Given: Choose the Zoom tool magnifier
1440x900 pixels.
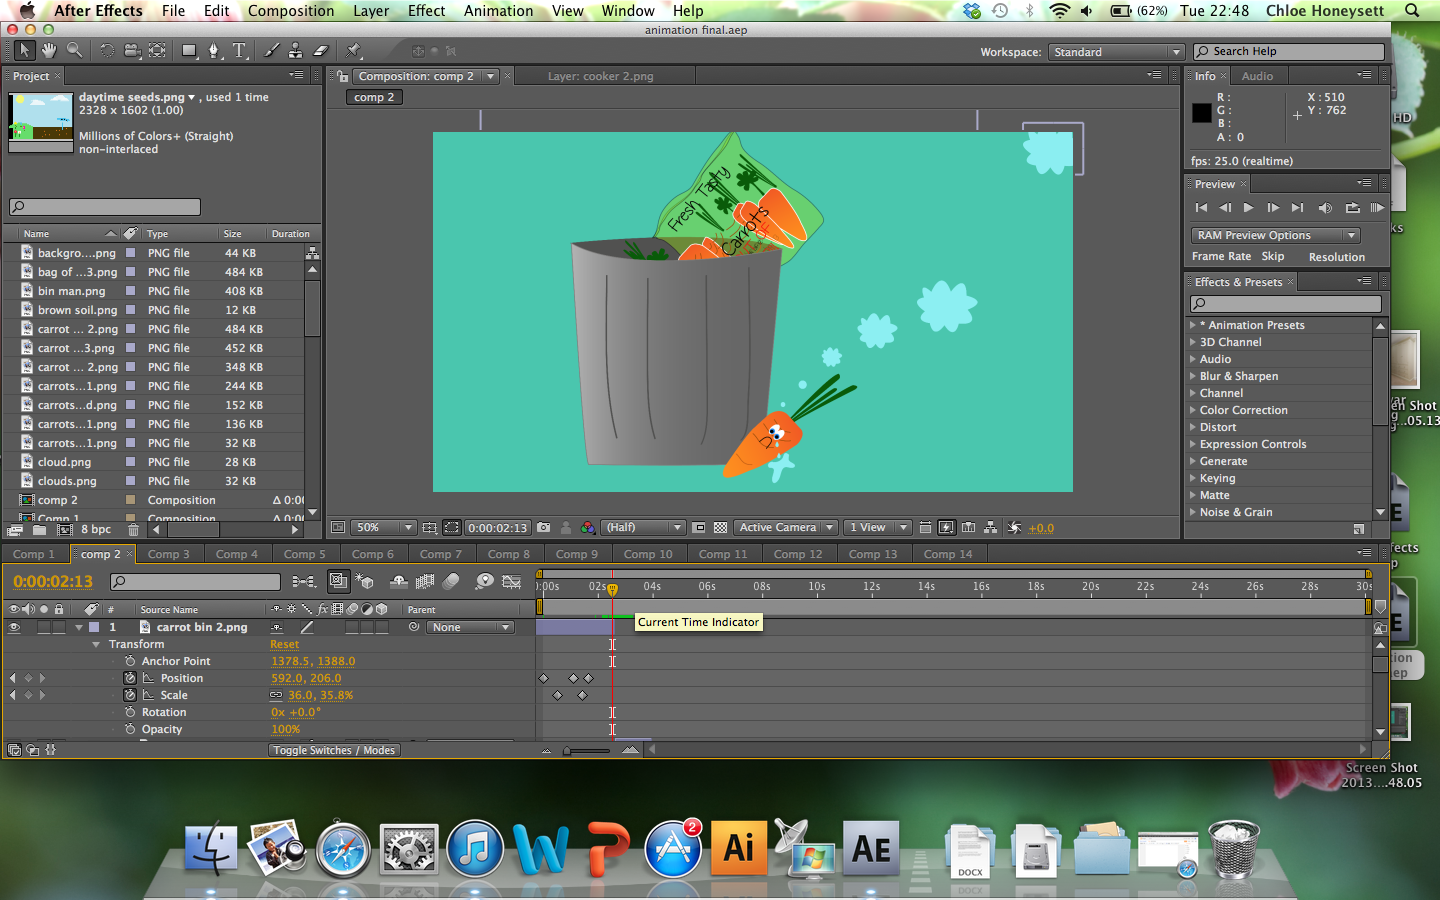Looking at the screenshot, I should tap(75, 51).
